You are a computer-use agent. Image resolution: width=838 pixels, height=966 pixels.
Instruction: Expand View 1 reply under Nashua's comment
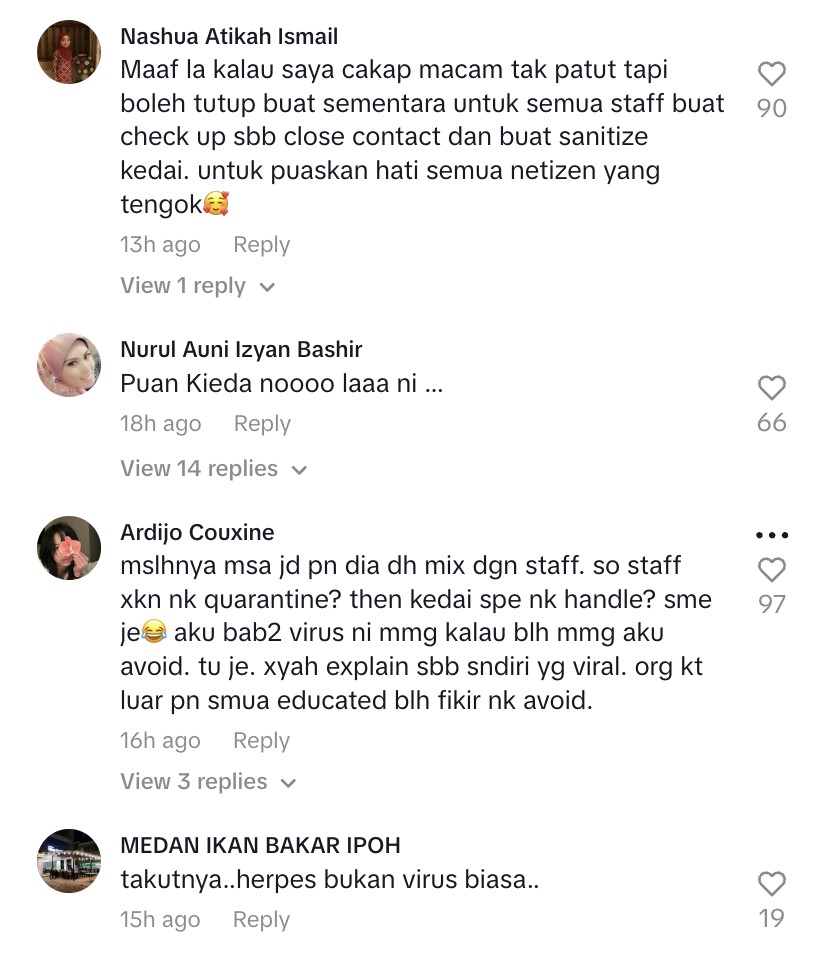coord(198,286)
